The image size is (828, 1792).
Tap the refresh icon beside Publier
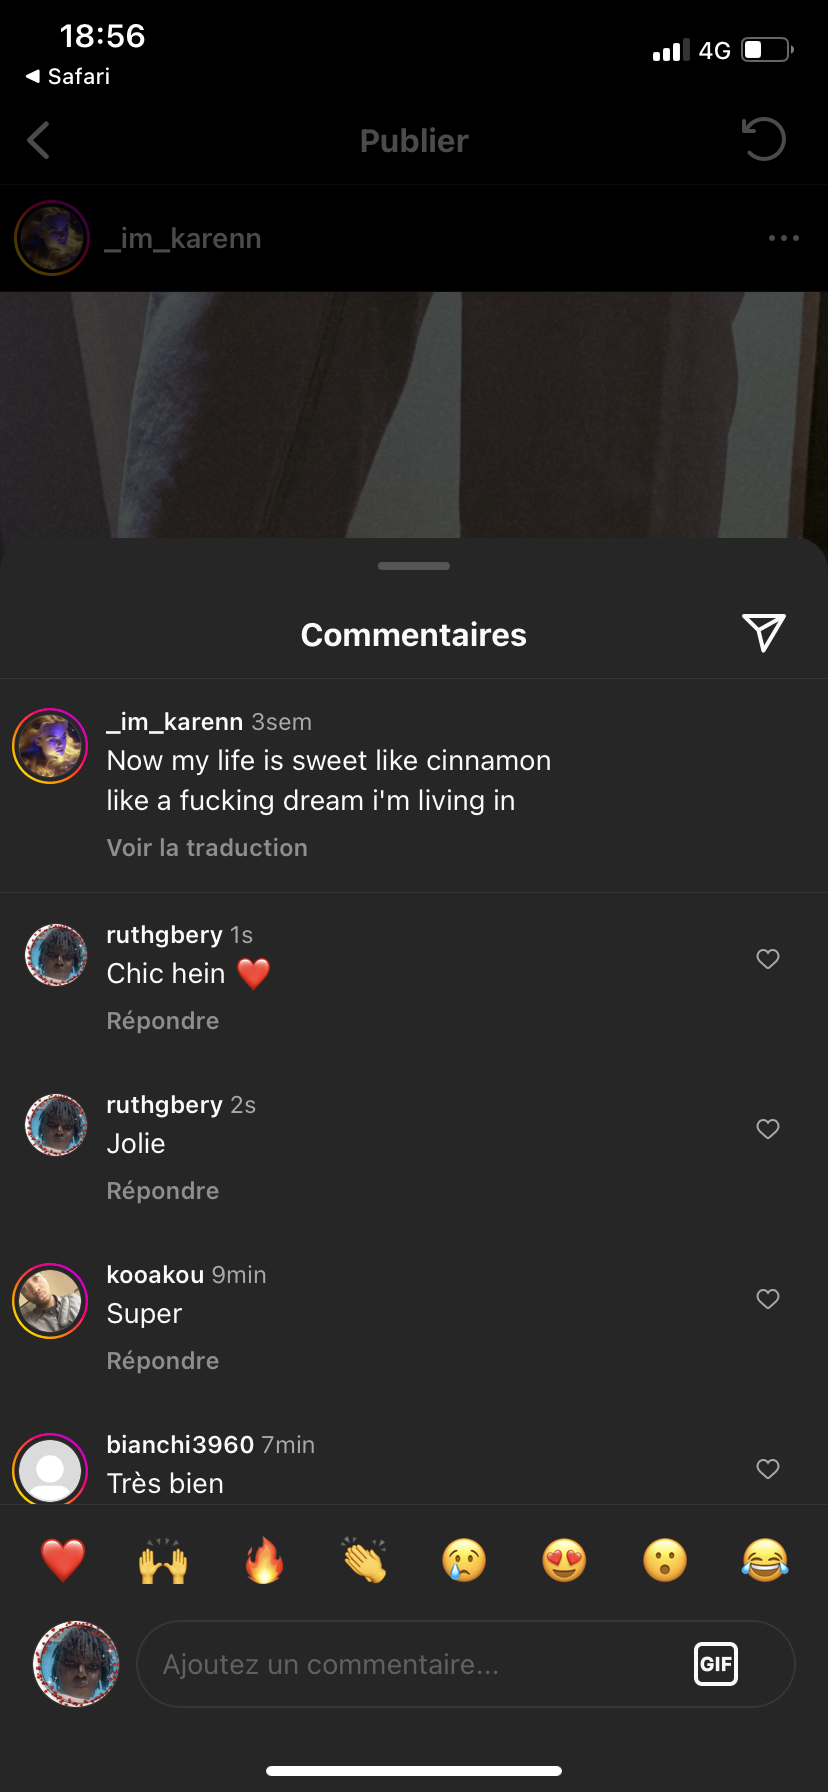coord(764,140)
